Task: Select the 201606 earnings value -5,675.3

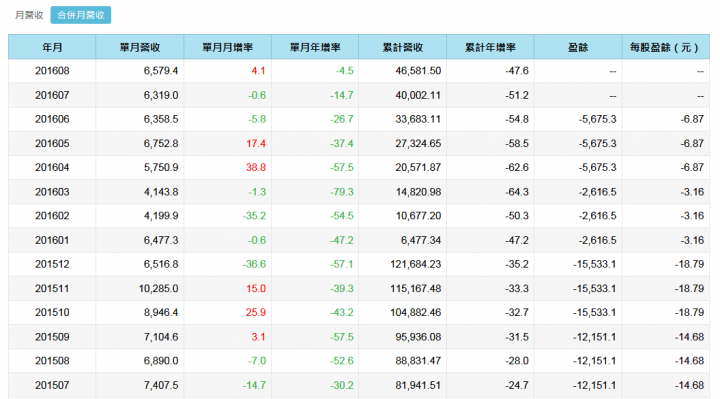Action: (597, 119)
